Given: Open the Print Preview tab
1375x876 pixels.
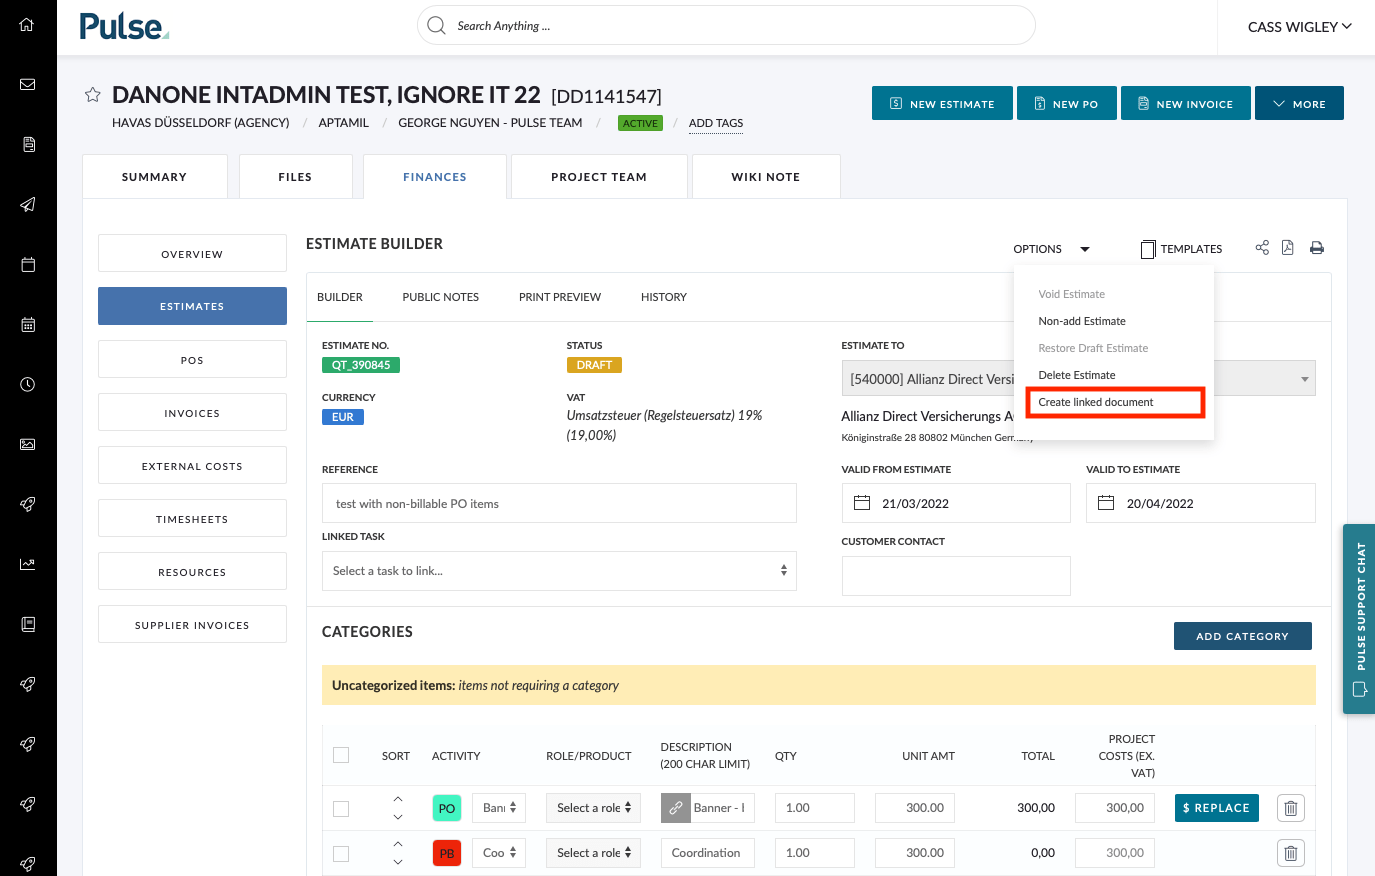Looking at the screenshot, I should pyautogui.click(x=560, y=297).
